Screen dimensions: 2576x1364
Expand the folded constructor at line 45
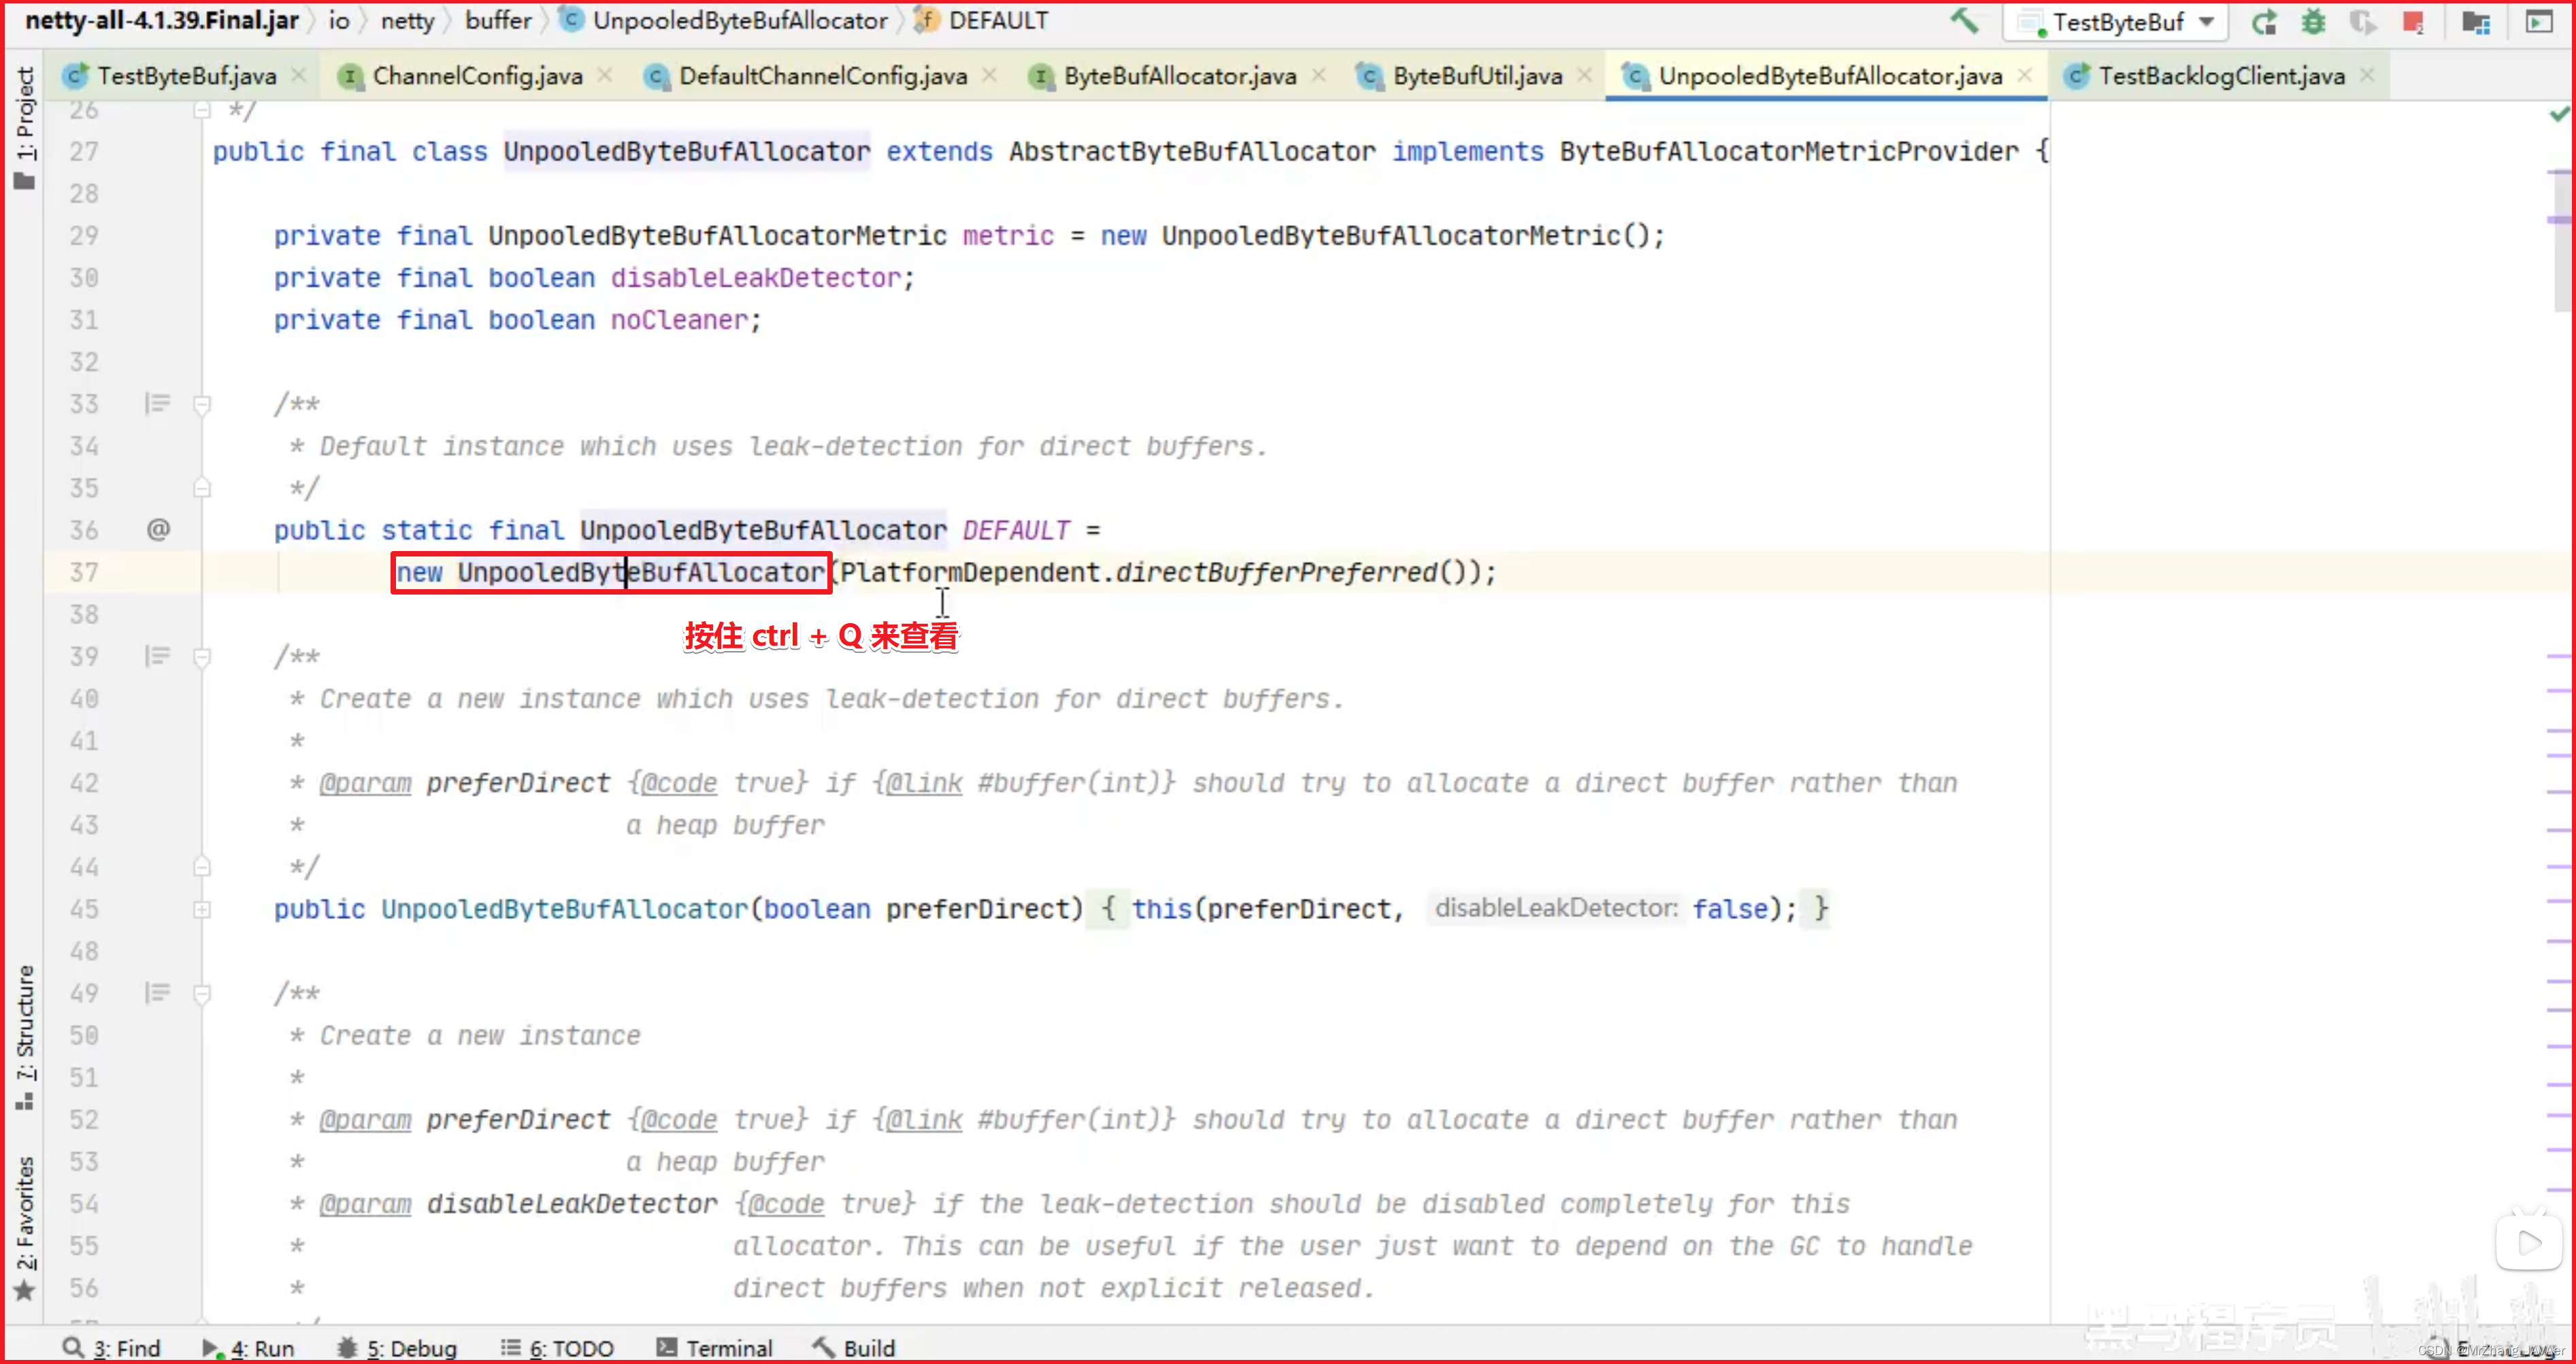click(x=202, y=909)
